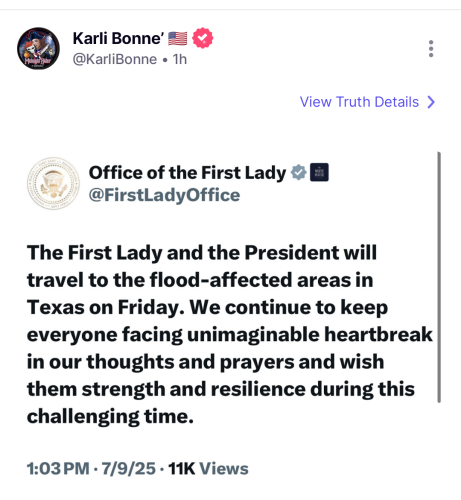The height and width of the screenshot is (500, 461).
Task: Click the 11K Views counter
Action: (208, 468)
